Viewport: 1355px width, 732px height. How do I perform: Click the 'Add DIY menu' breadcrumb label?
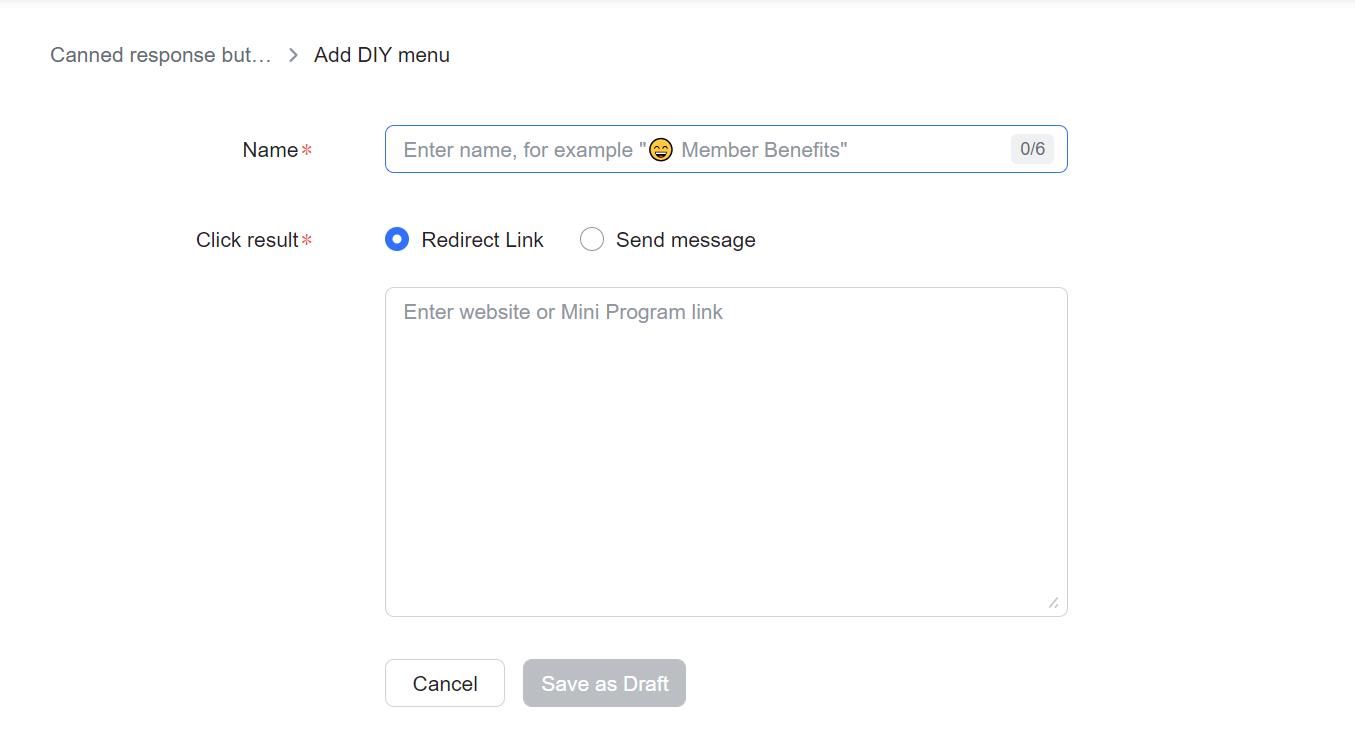381,55
